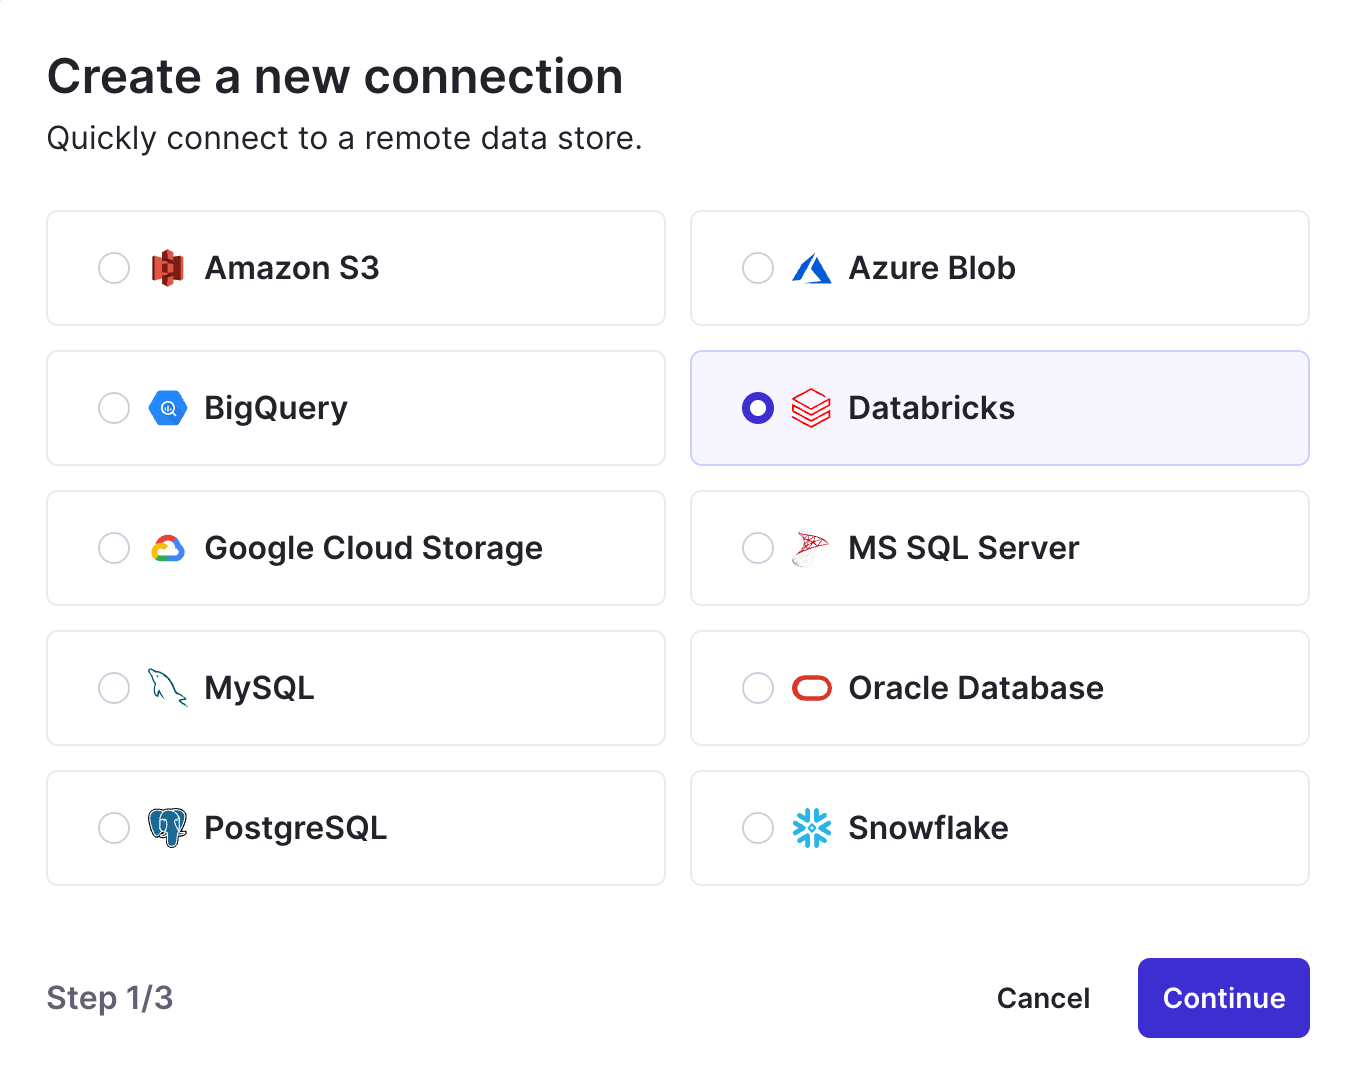Click the 'Create a new connection' heading
This screenshot has width=1354, height=1080.
point(335,77)
